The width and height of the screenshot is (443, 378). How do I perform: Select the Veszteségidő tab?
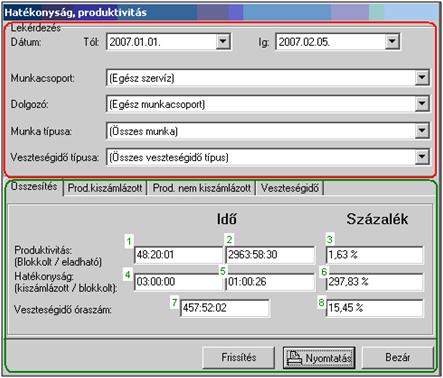(x=290, y=188)
